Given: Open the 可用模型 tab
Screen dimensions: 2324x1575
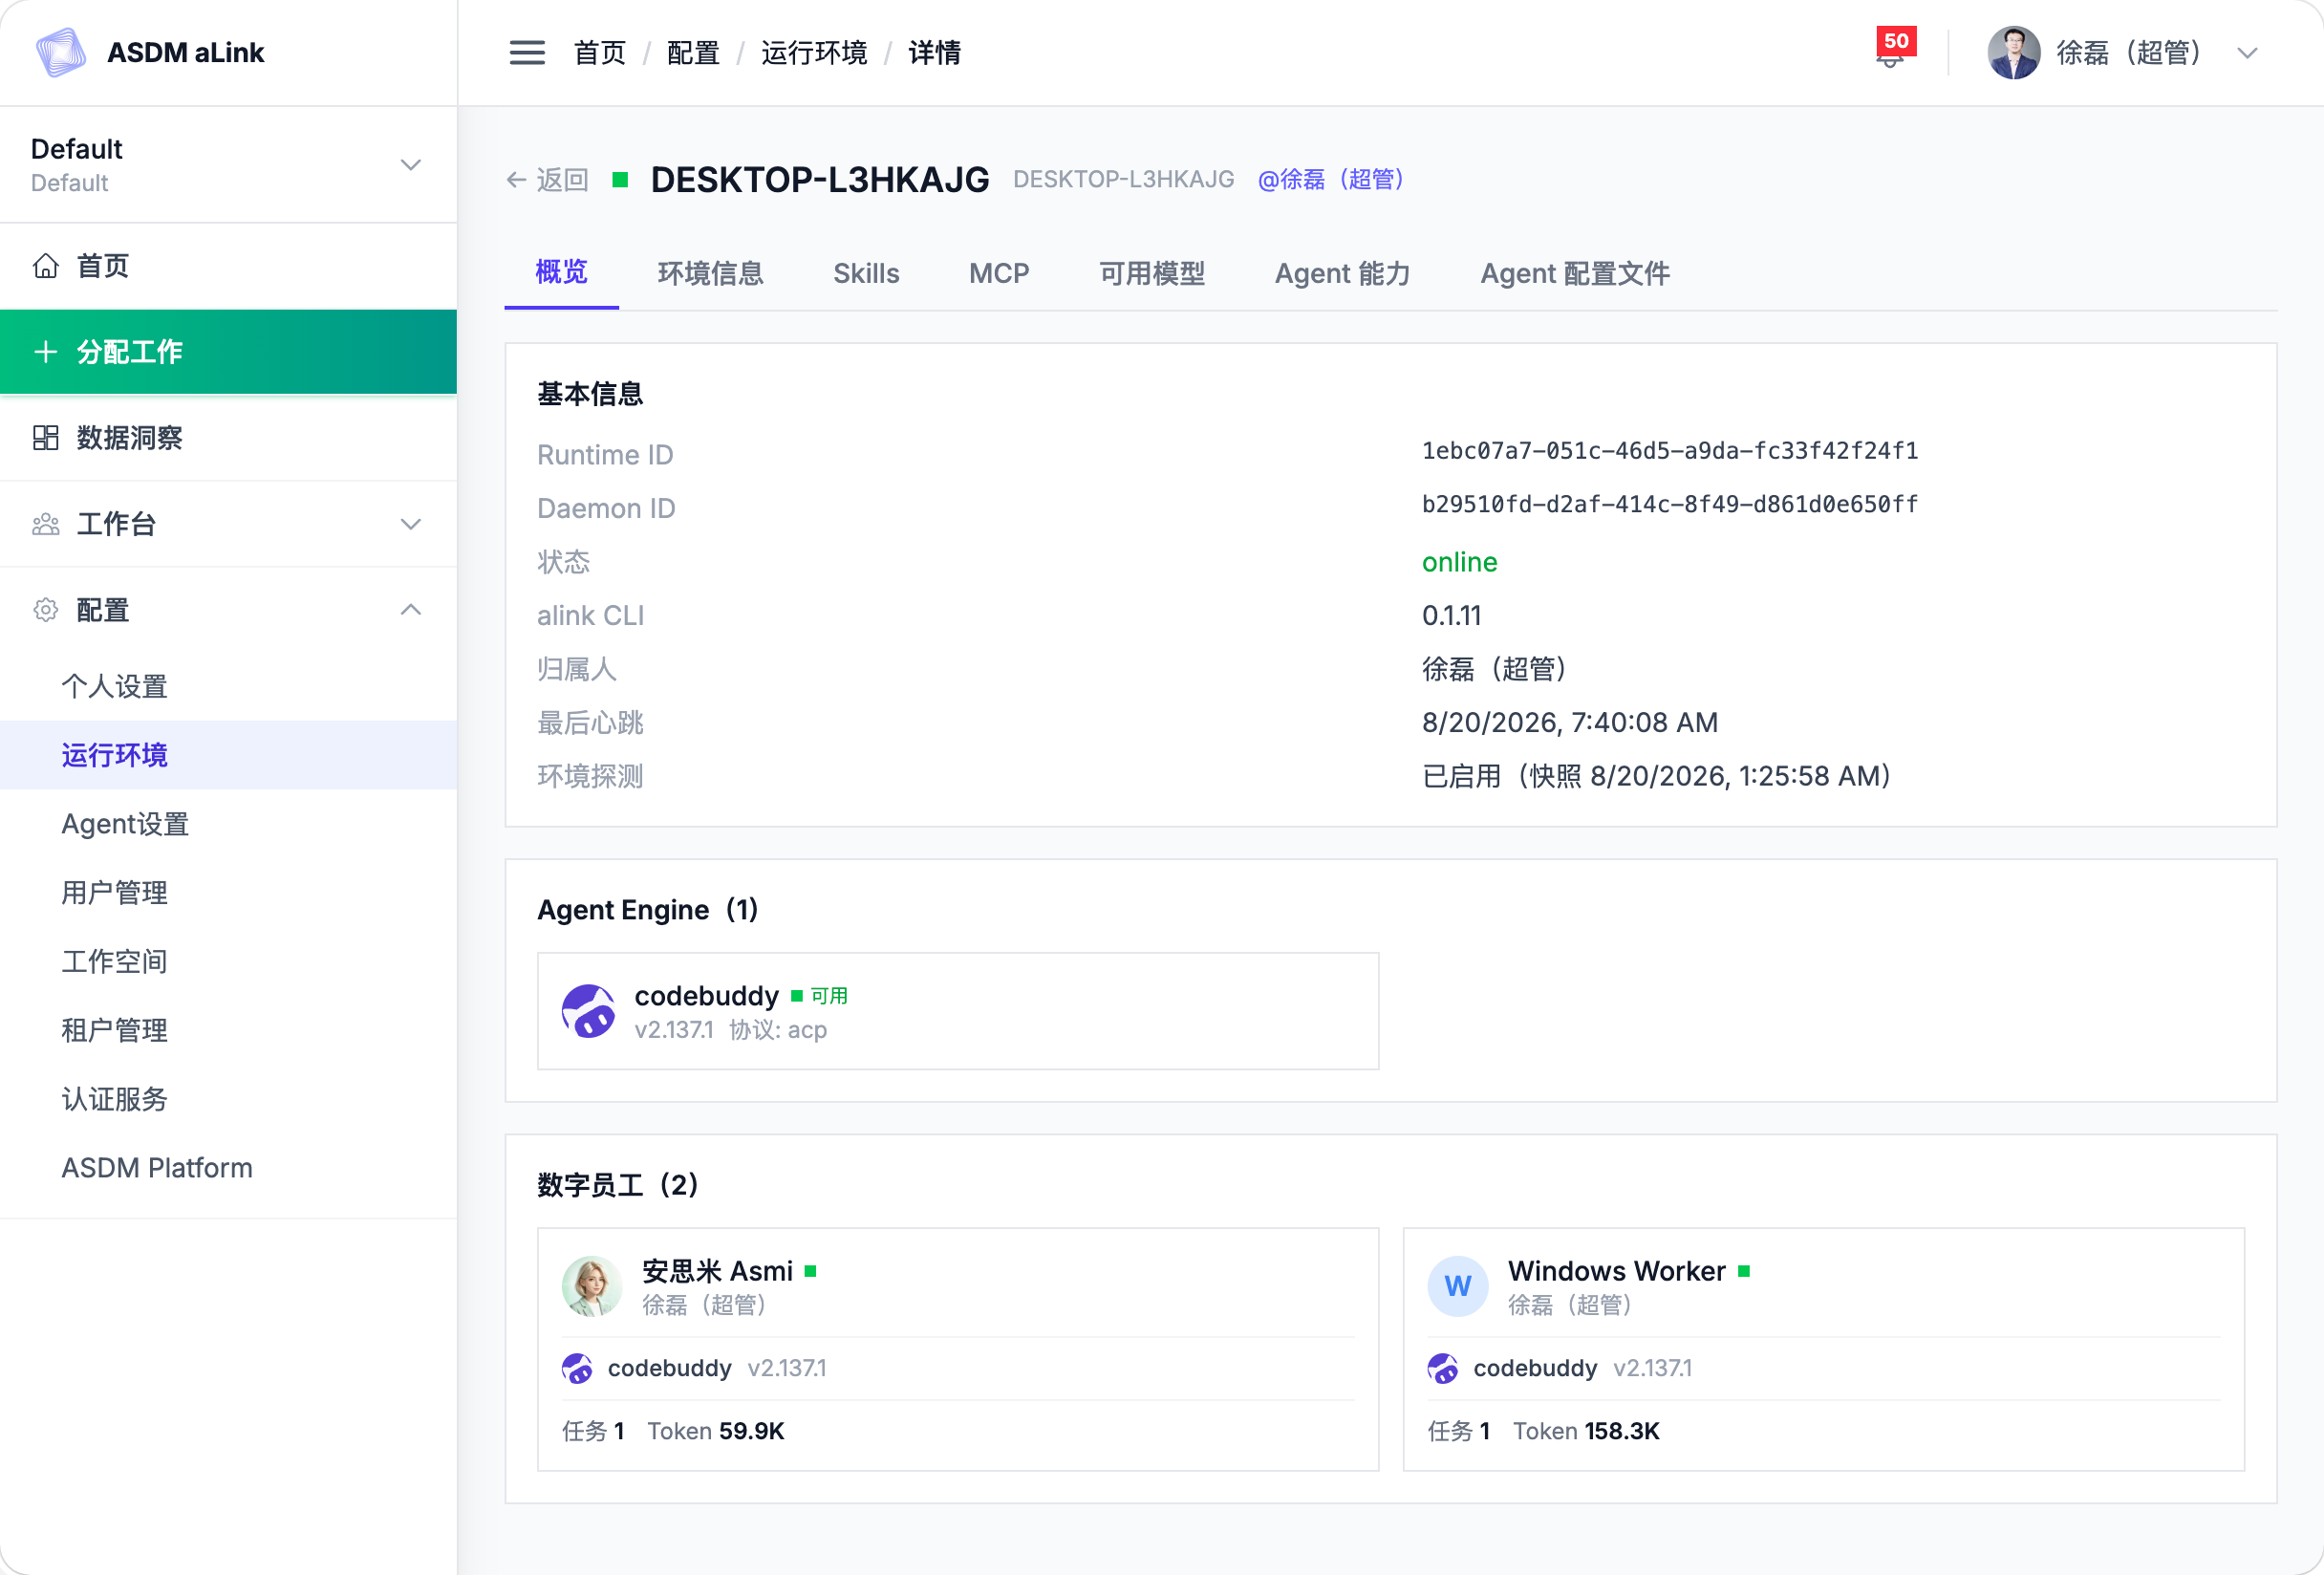Looking at the screenshot, I should pyautogui.click(x=1152, y=273).
